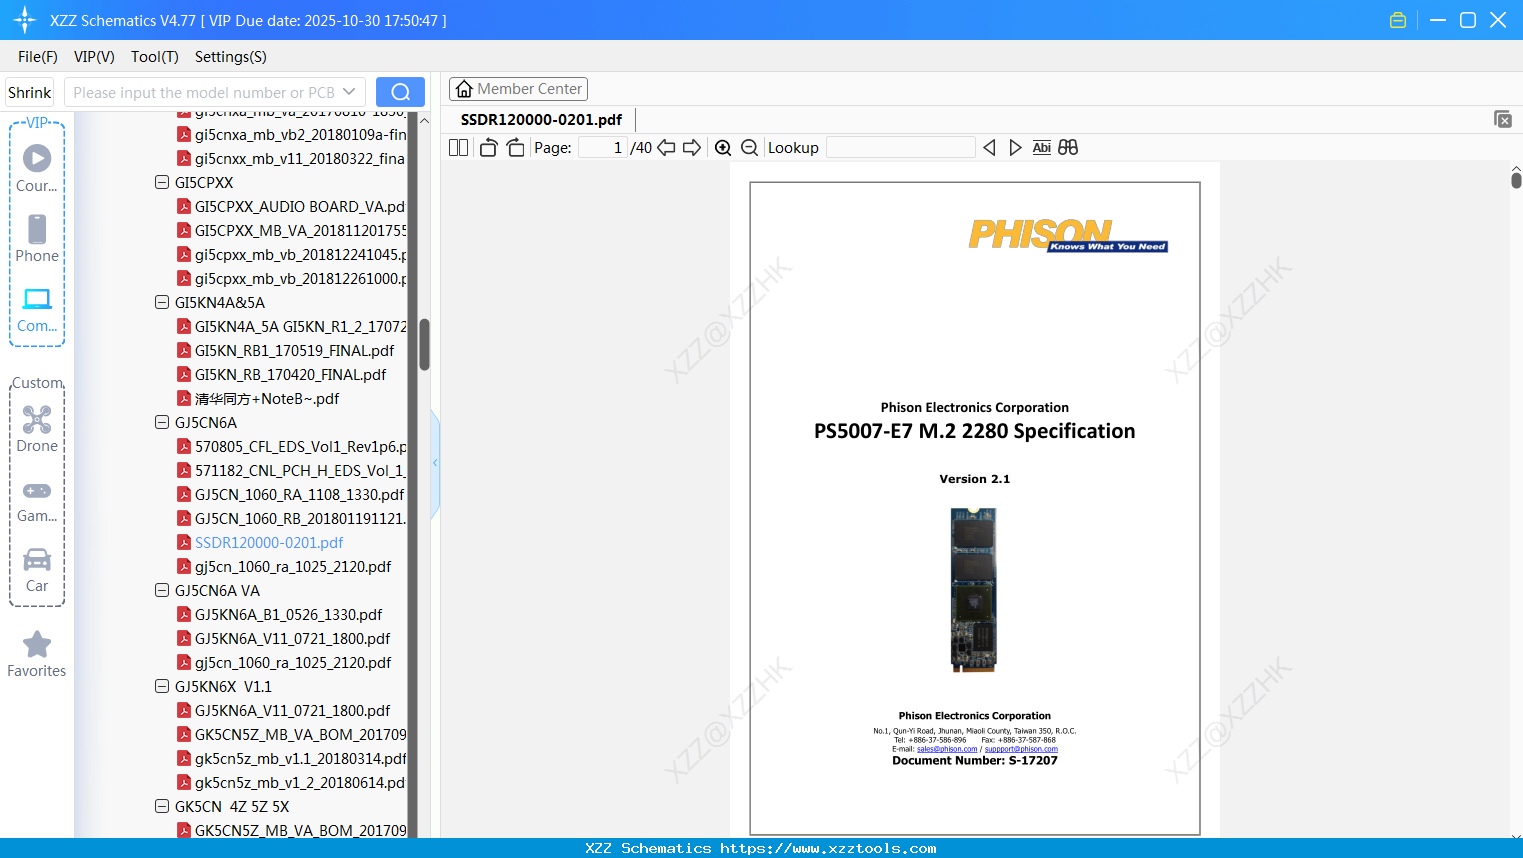Collapse the GJ5KN6X V1.1 folder
Image resolution: width=1523 pixels, height=858 pixels.
click(162, 687)
